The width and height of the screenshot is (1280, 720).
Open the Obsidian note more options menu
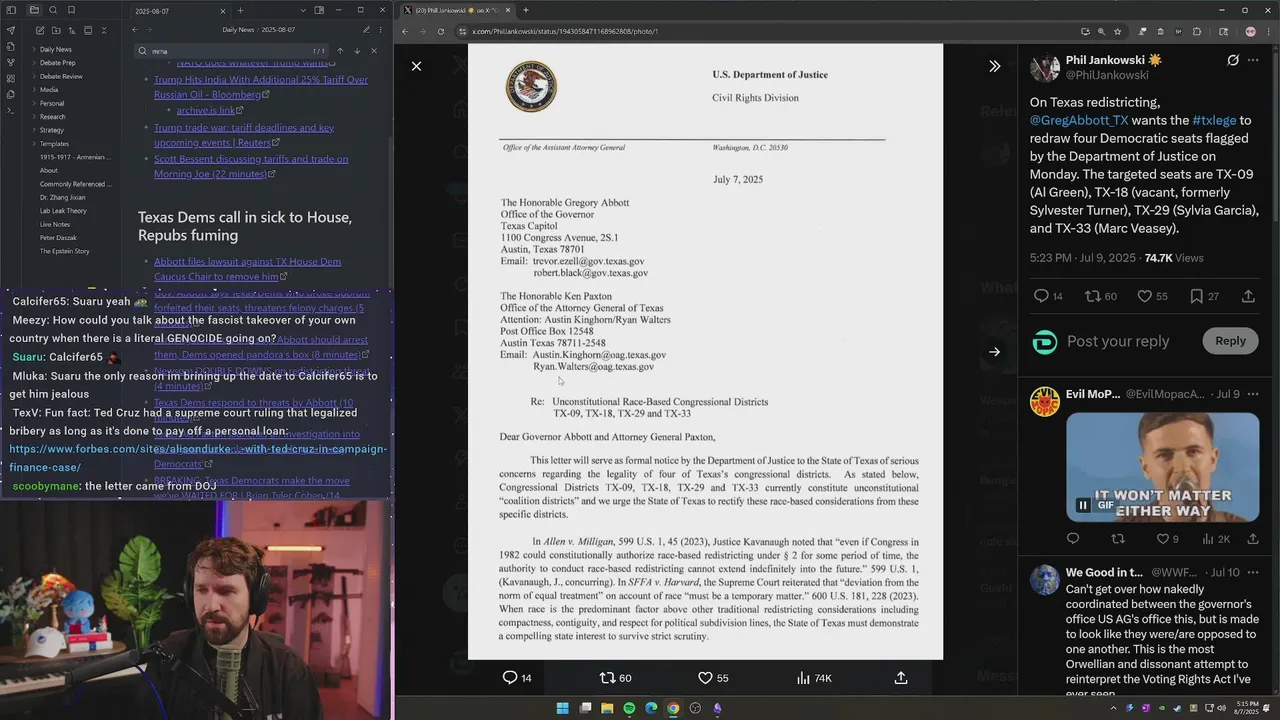pos(381,30)
